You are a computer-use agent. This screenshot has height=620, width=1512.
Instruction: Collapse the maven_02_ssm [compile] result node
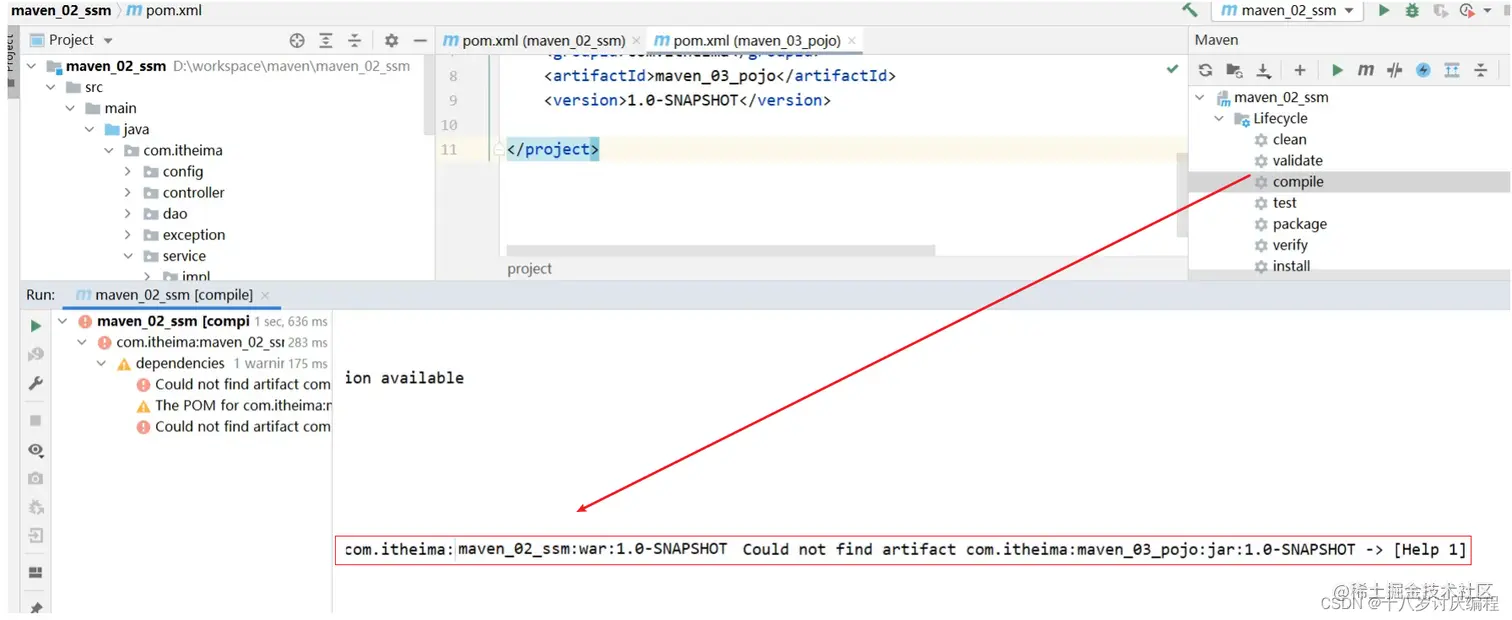(x=63, y=321)
